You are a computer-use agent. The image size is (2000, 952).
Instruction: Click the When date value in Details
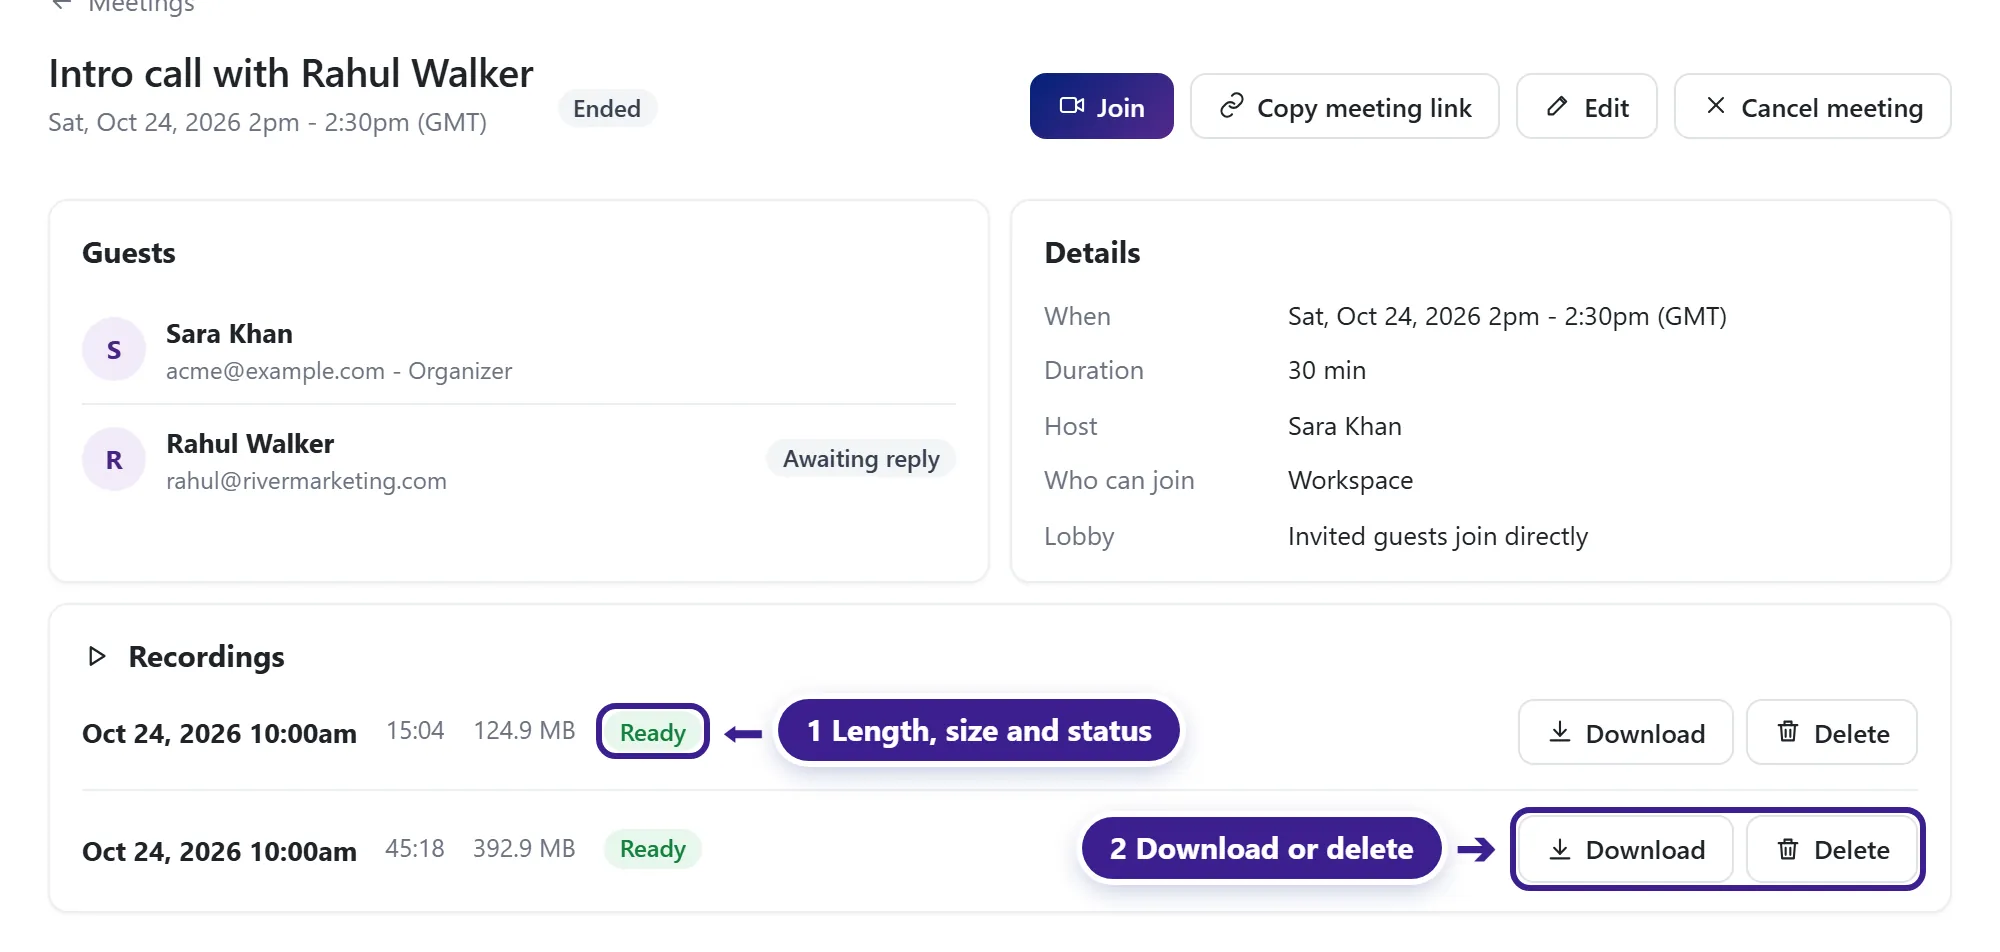(x=1507, y=316)
